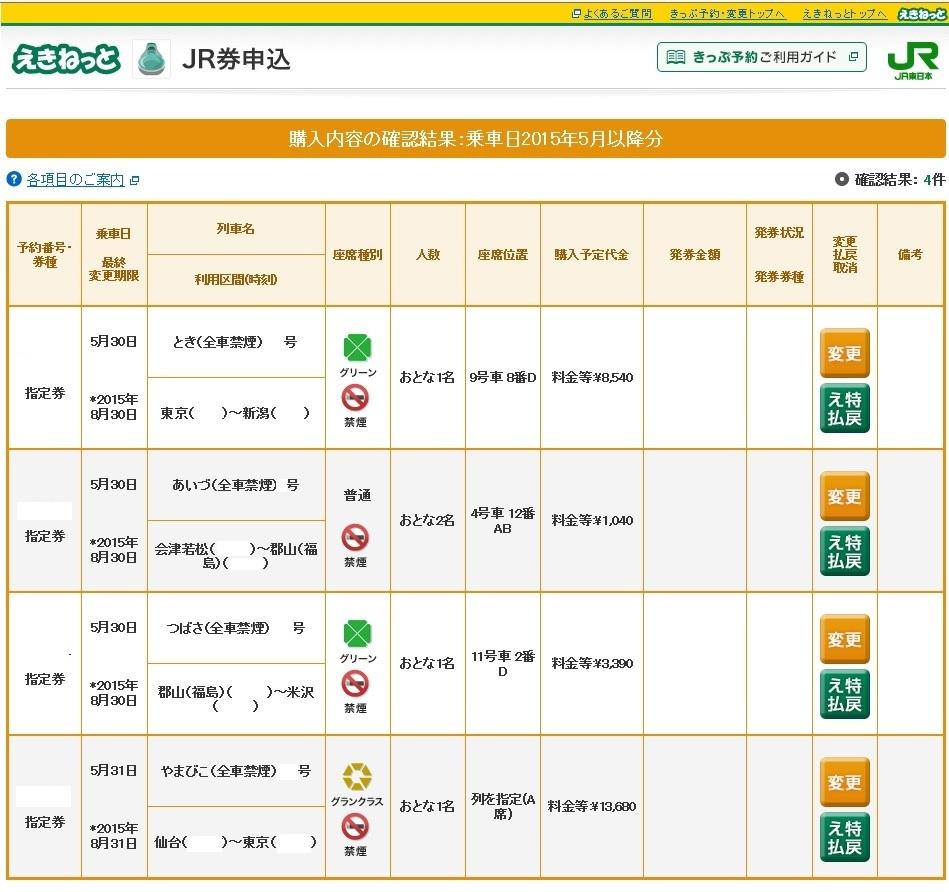
Task: Go to えきねっとトップへ
Action: (843, 13)
